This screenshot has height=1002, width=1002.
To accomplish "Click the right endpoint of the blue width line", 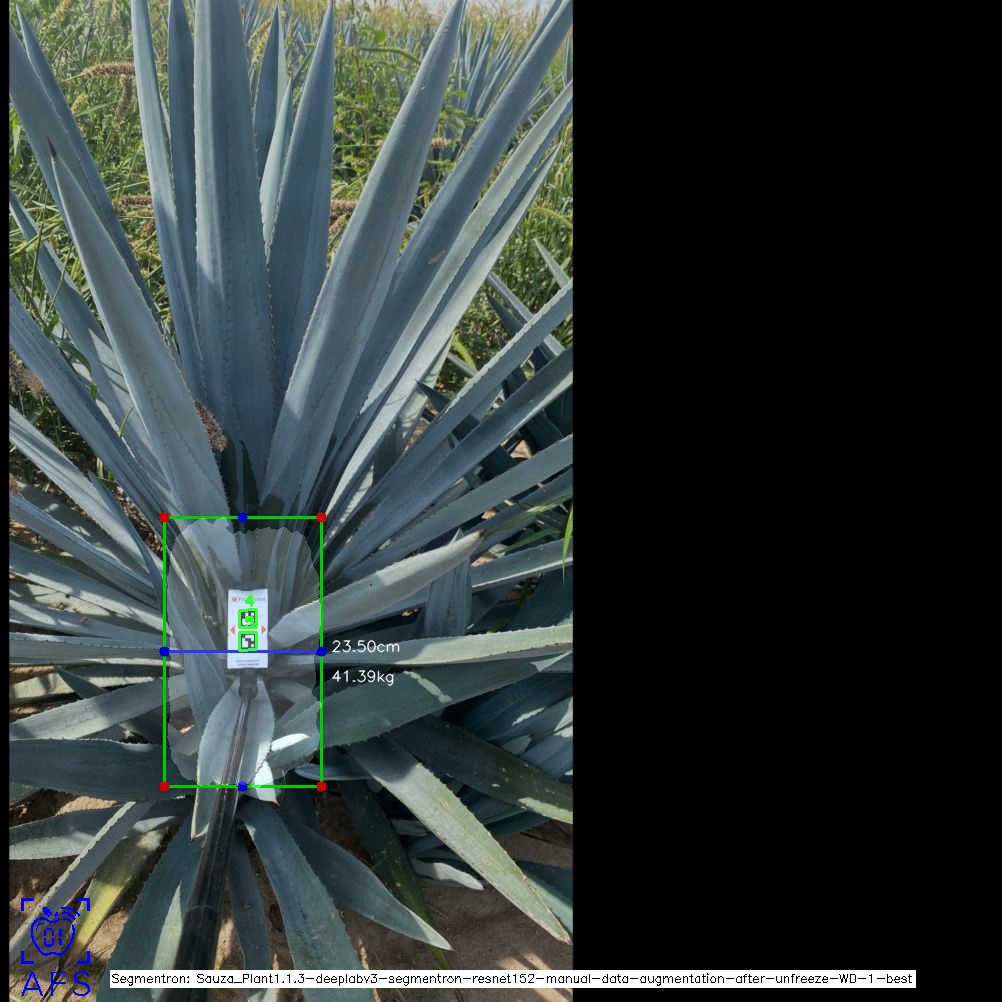I will click(x=321, y=651).
